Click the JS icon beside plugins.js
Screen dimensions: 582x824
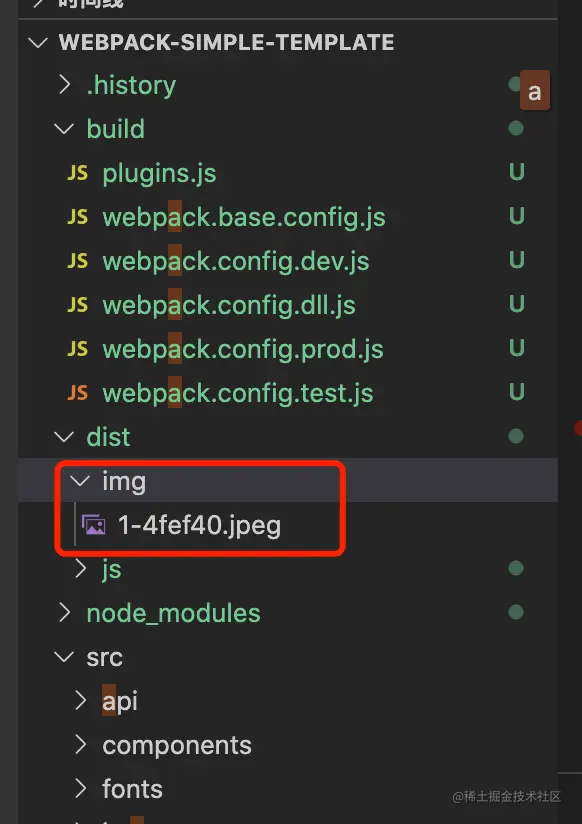pos(78,173)
